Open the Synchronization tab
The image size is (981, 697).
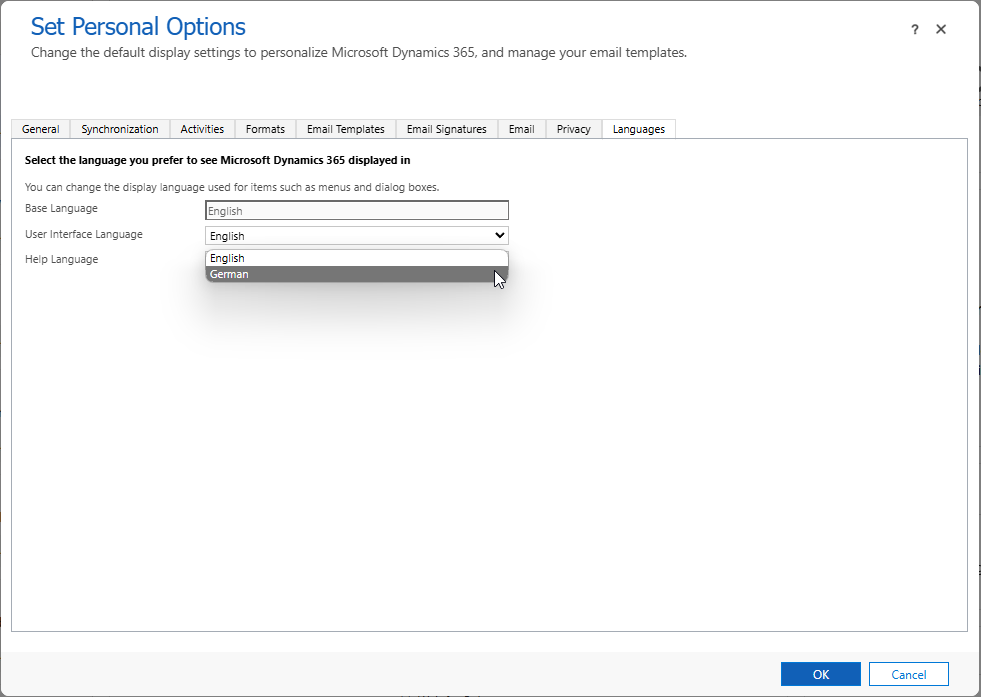(119, 129)
